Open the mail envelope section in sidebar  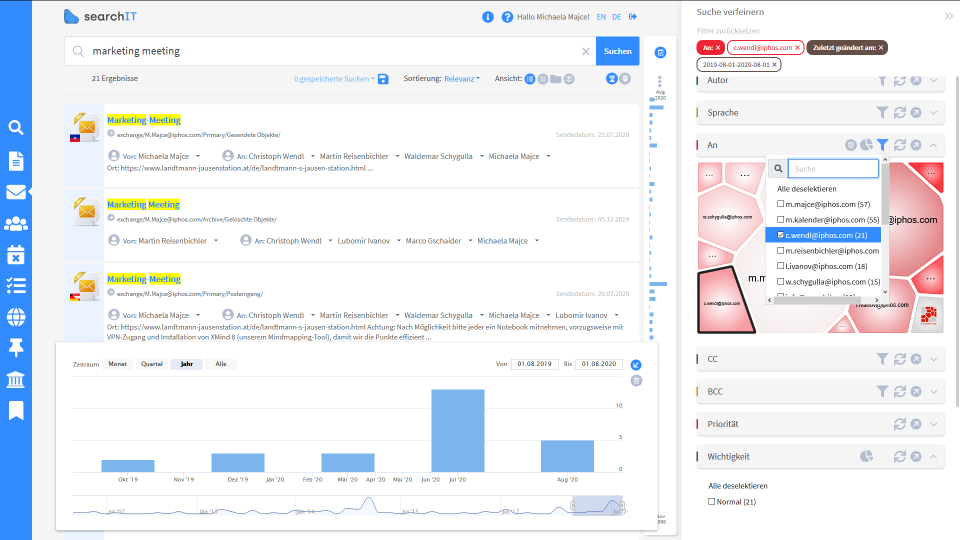pyautogui.click(x=16, y=192)
